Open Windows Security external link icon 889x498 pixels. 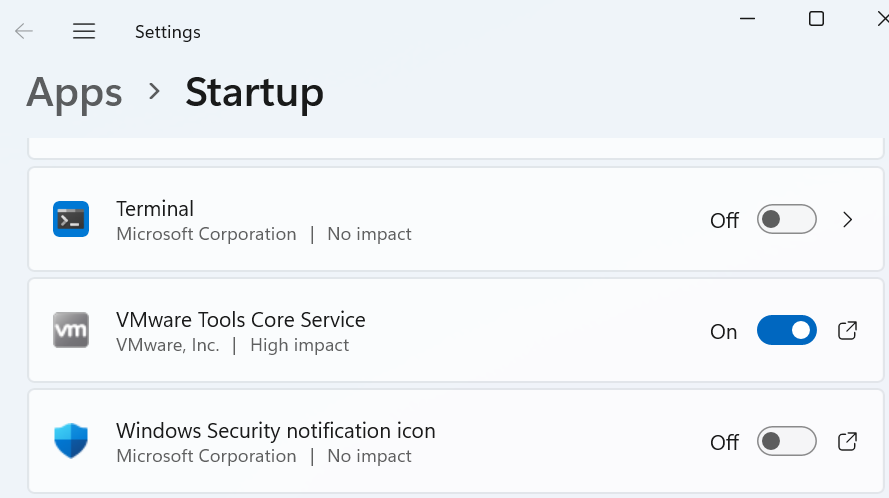(847, 441)
